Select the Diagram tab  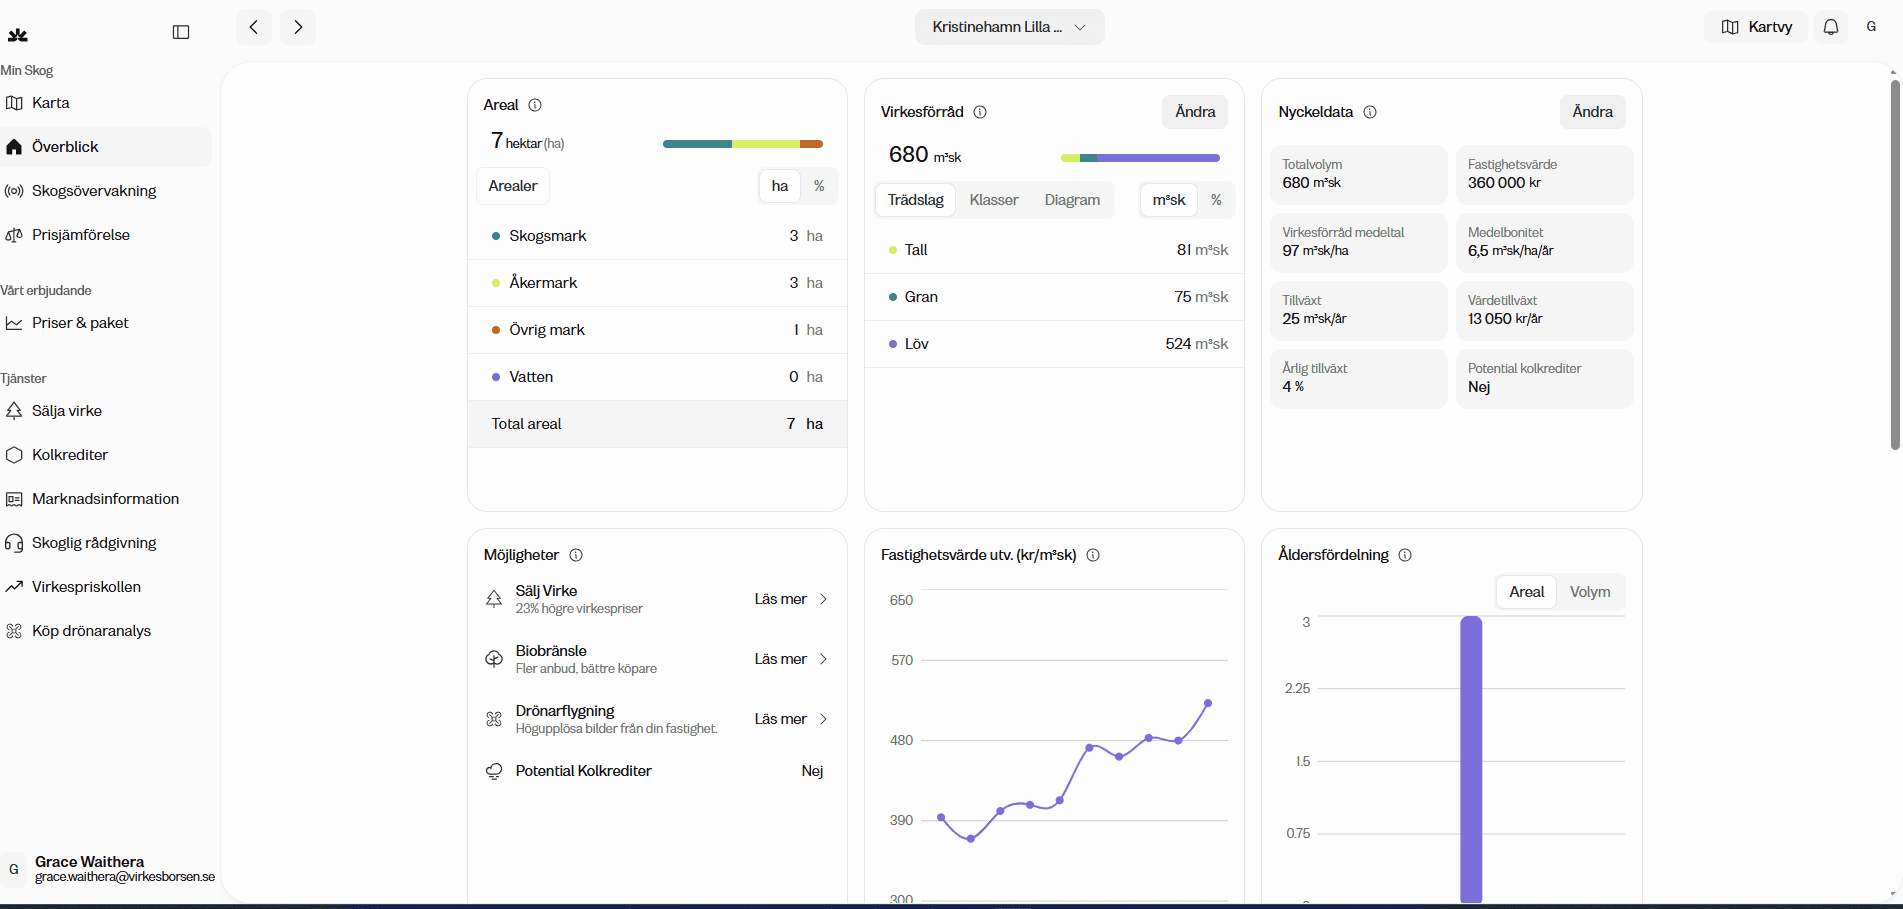tap(1072, 200)
